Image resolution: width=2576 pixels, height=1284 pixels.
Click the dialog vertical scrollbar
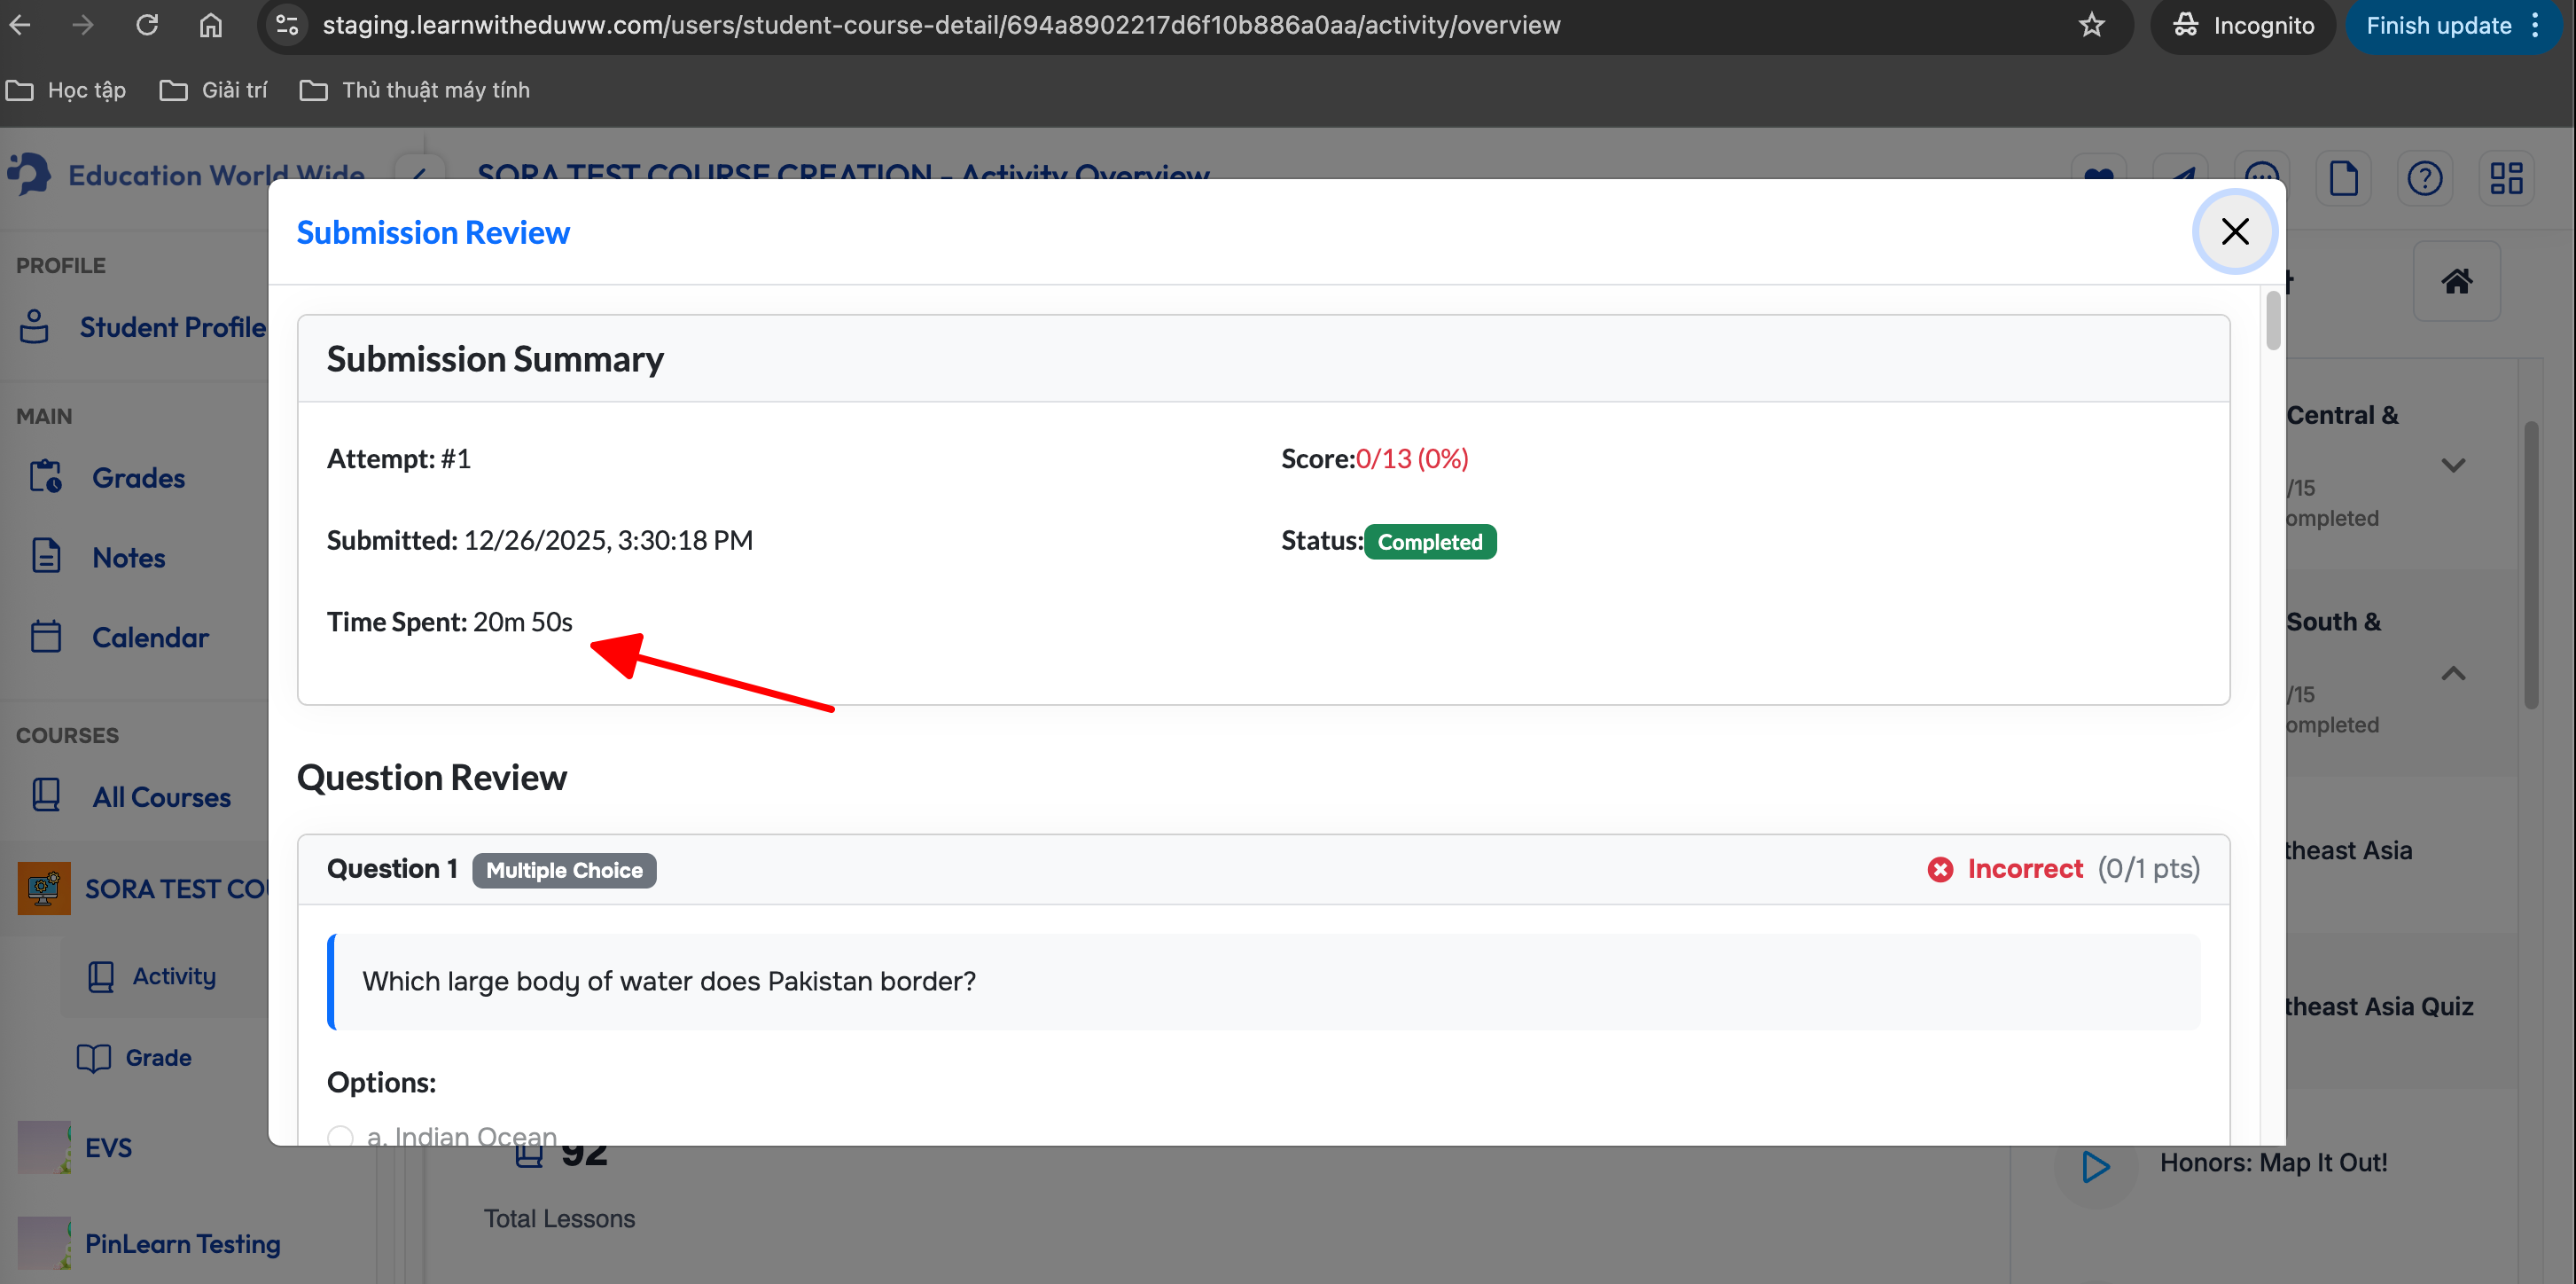pyautogui.click(x=2273, y=321)
